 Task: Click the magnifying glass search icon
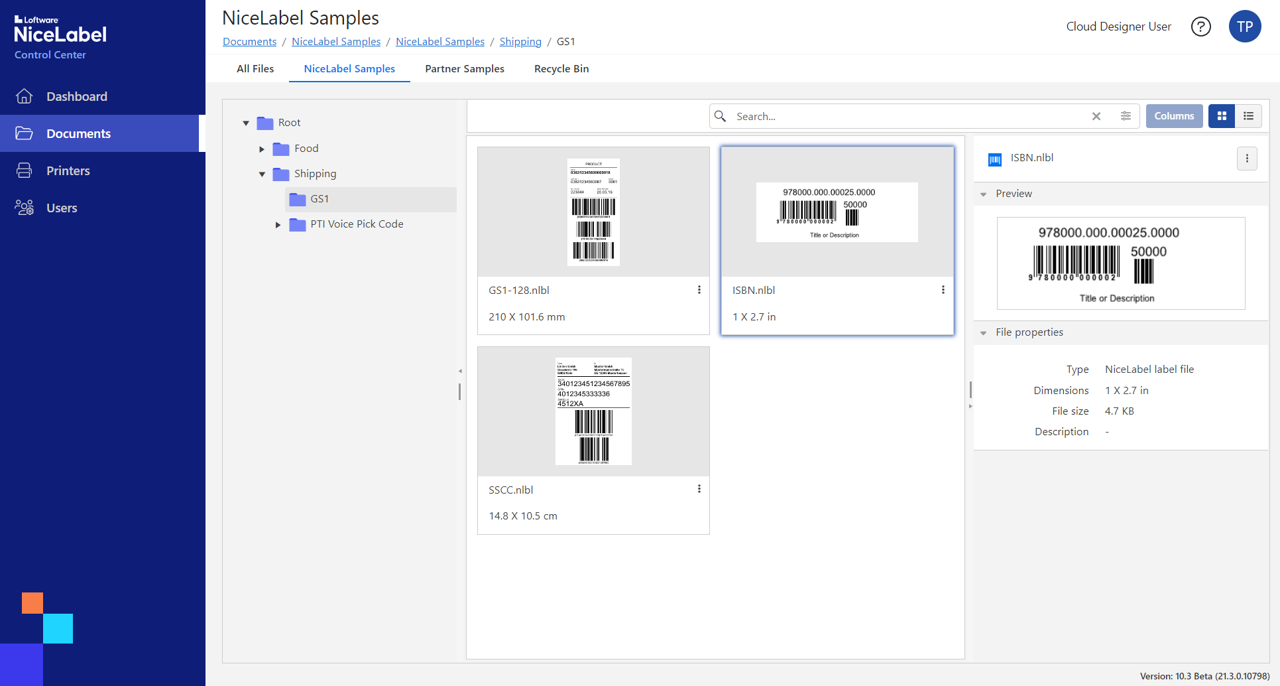(x=720, y=116)
